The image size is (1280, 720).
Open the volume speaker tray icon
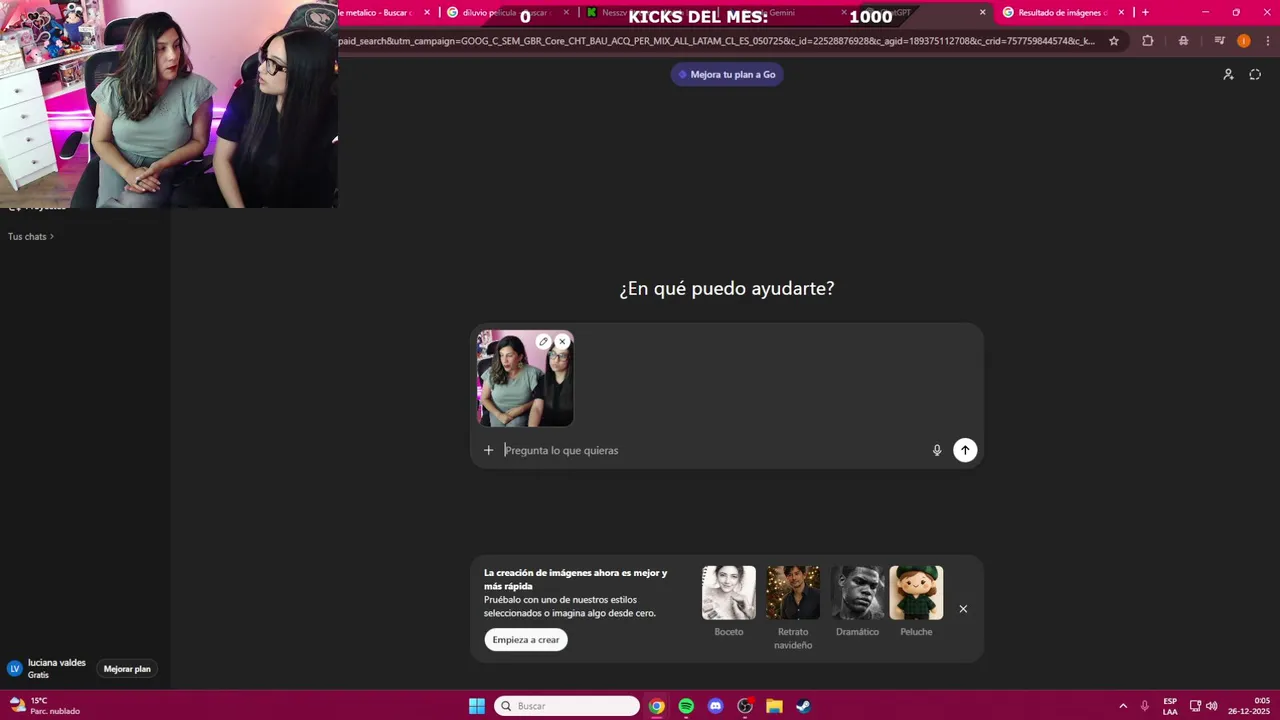(x=1212, y=706)
